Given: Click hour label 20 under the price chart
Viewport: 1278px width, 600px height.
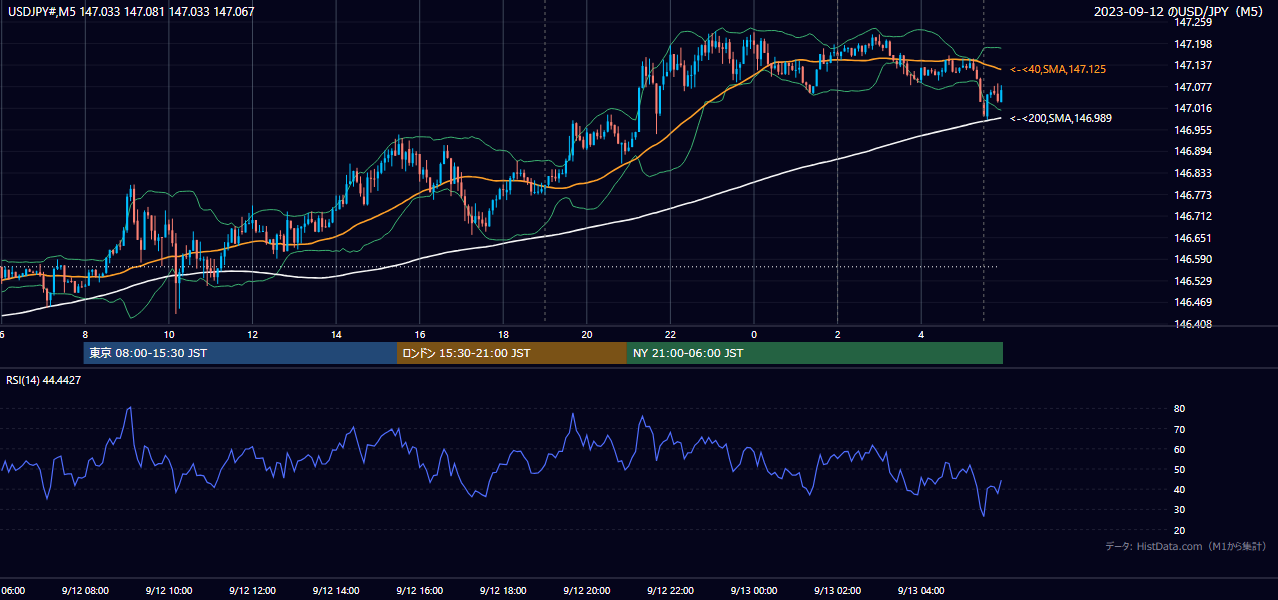Looking at the screenshot, I should [586, 334].
